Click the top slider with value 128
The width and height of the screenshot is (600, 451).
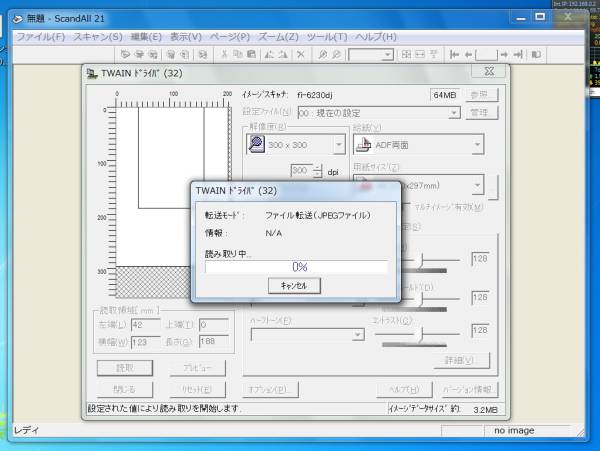(x=421, y=260)
